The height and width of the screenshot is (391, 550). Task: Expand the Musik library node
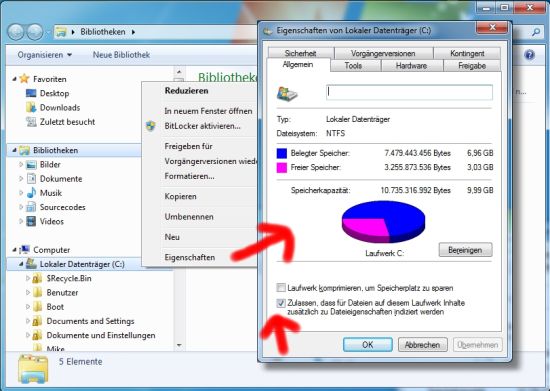pyautogui.click(x=21, y=193)
